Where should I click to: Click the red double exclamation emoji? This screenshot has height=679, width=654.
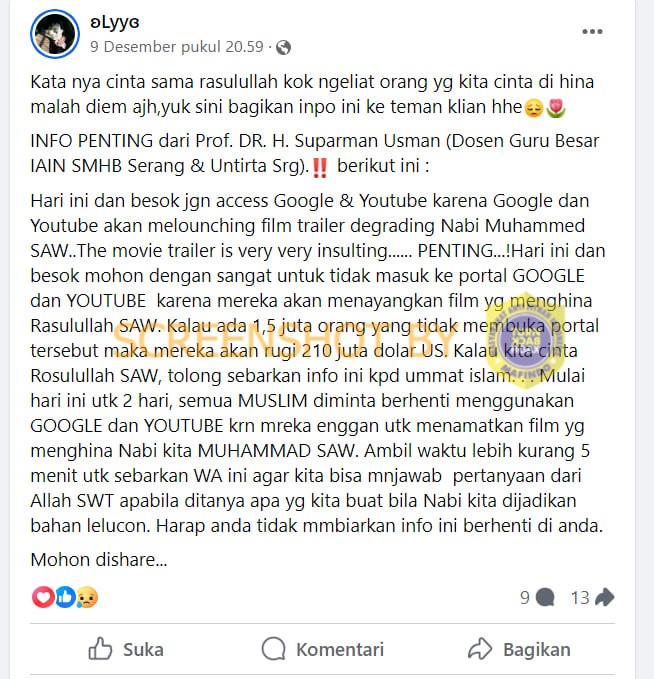[320, 168]
